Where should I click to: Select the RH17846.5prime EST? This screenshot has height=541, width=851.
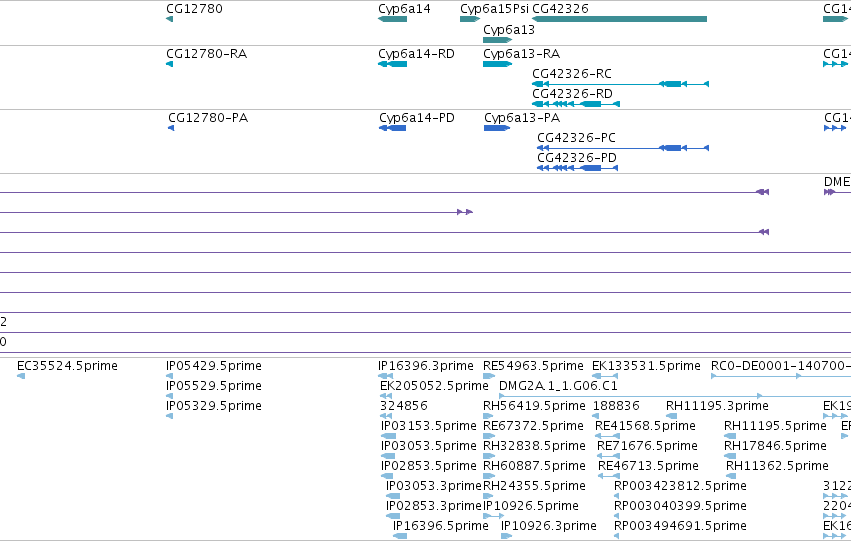[x=775, y=446]
